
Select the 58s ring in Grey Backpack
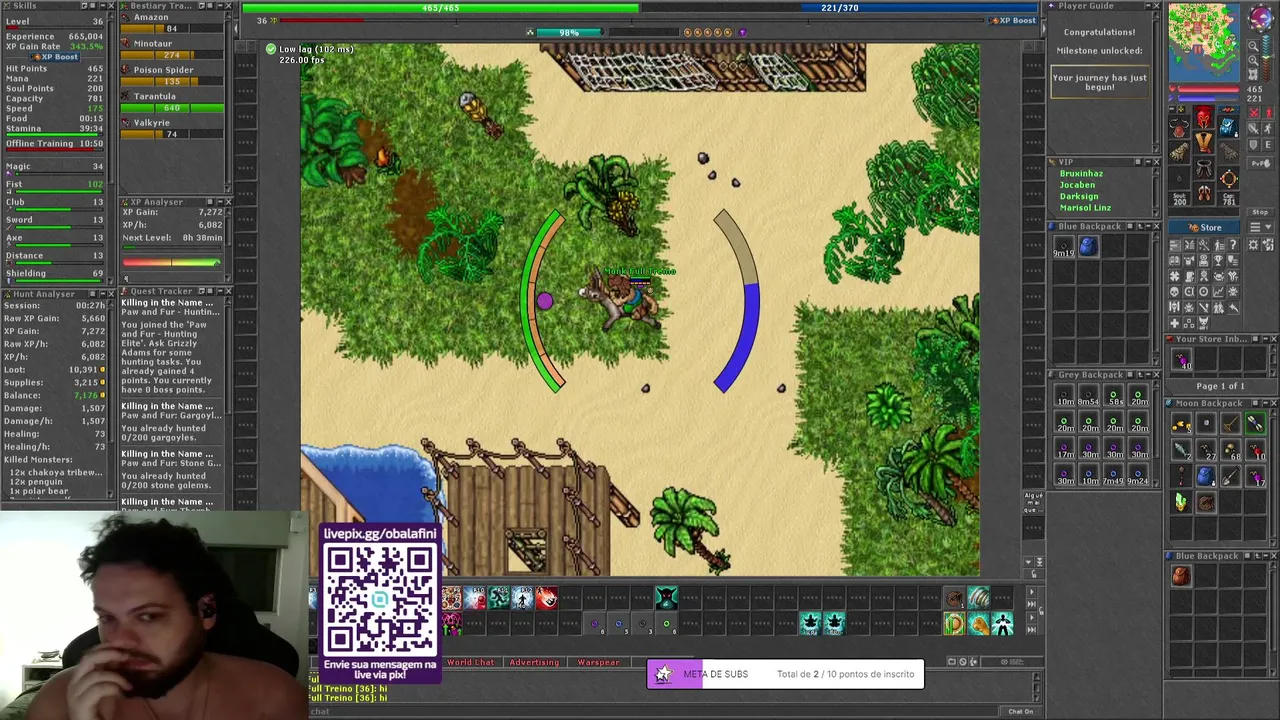[x=1114, y=397]
